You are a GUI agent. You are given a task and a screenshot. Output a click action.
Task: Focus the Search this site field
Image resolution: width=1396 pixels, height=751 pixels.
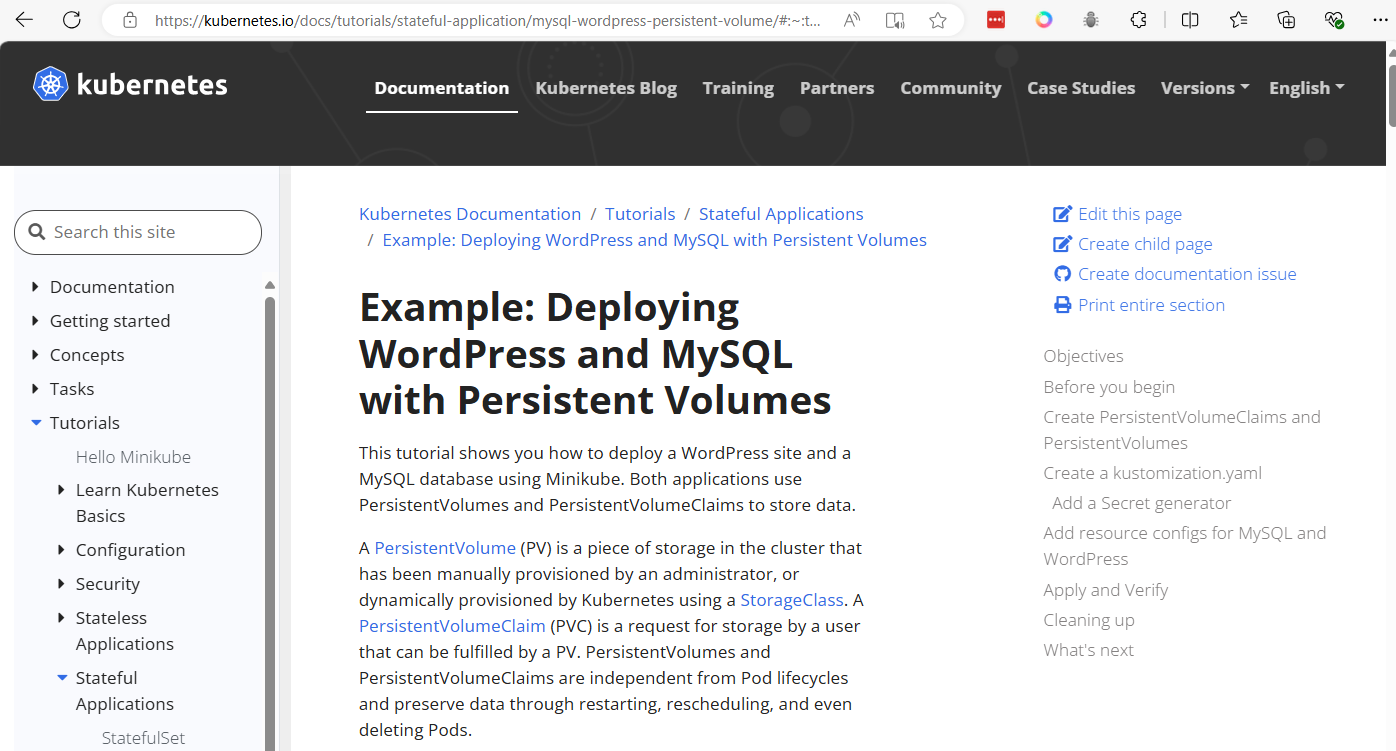138,232
